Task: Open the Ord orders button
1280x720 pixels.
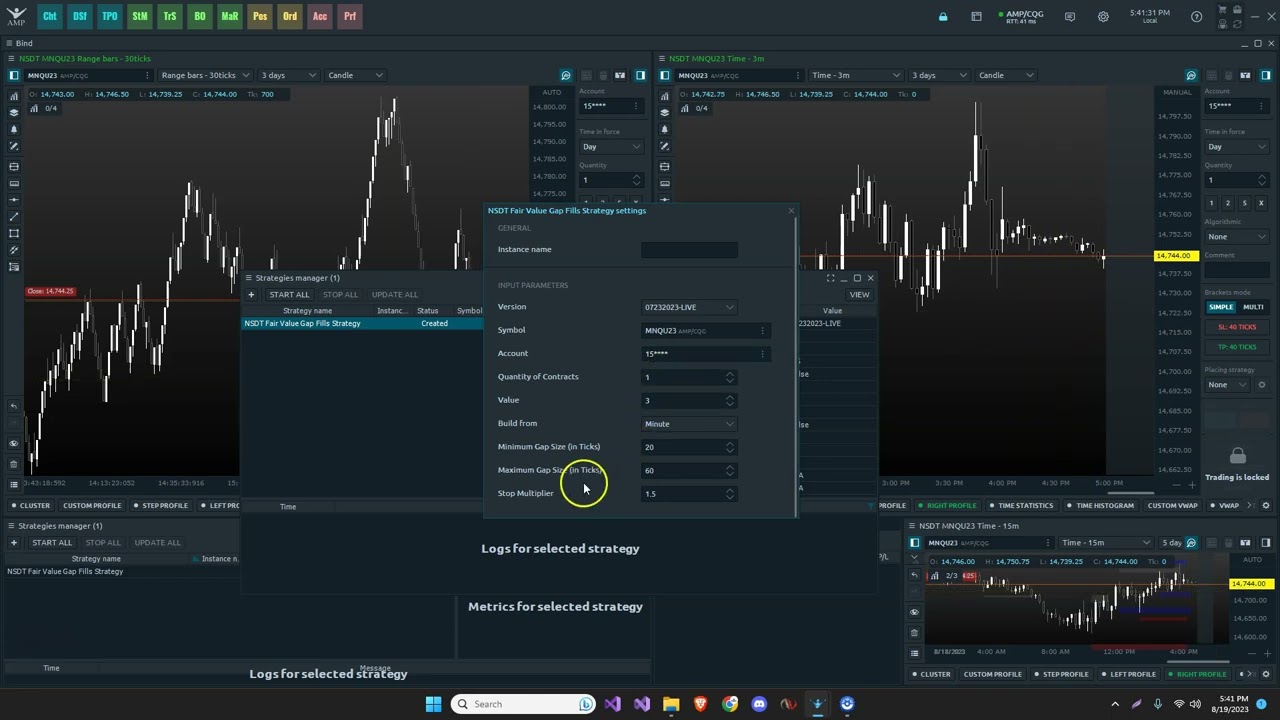Action: pyautogui.click(x=290, y=16)
